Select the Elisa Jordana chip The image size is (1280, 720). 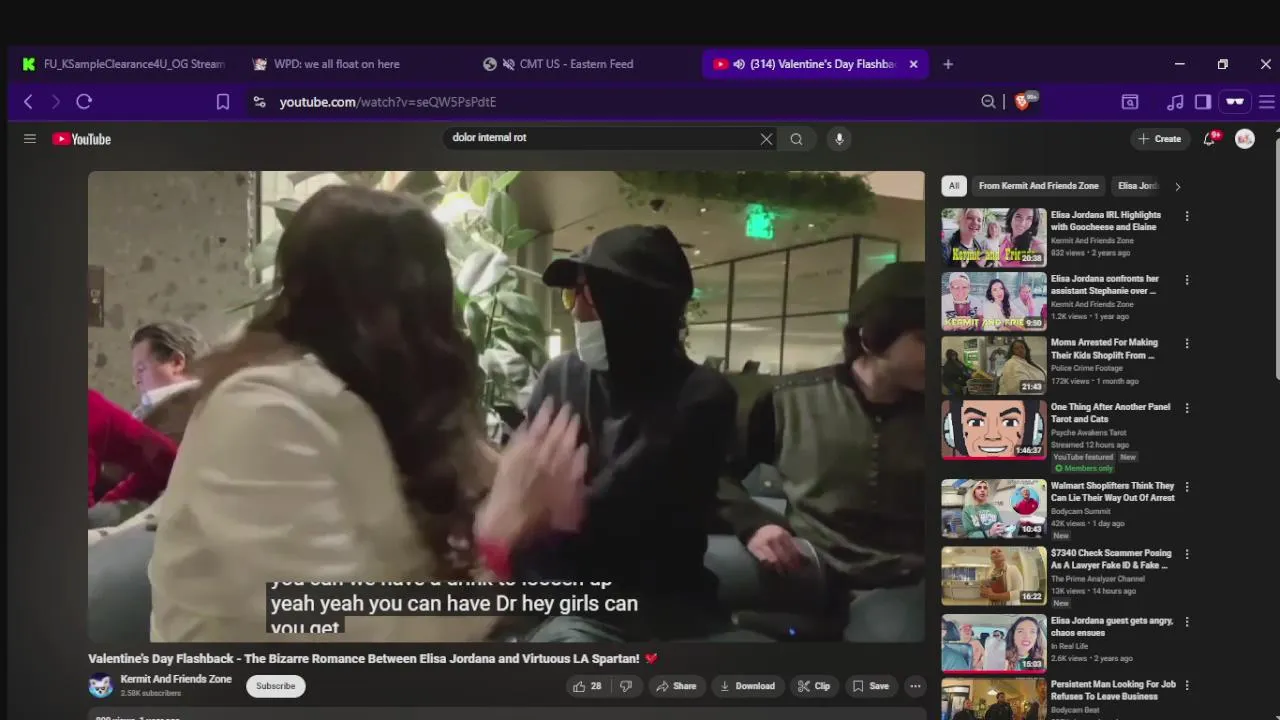[x=1138, y=186]
